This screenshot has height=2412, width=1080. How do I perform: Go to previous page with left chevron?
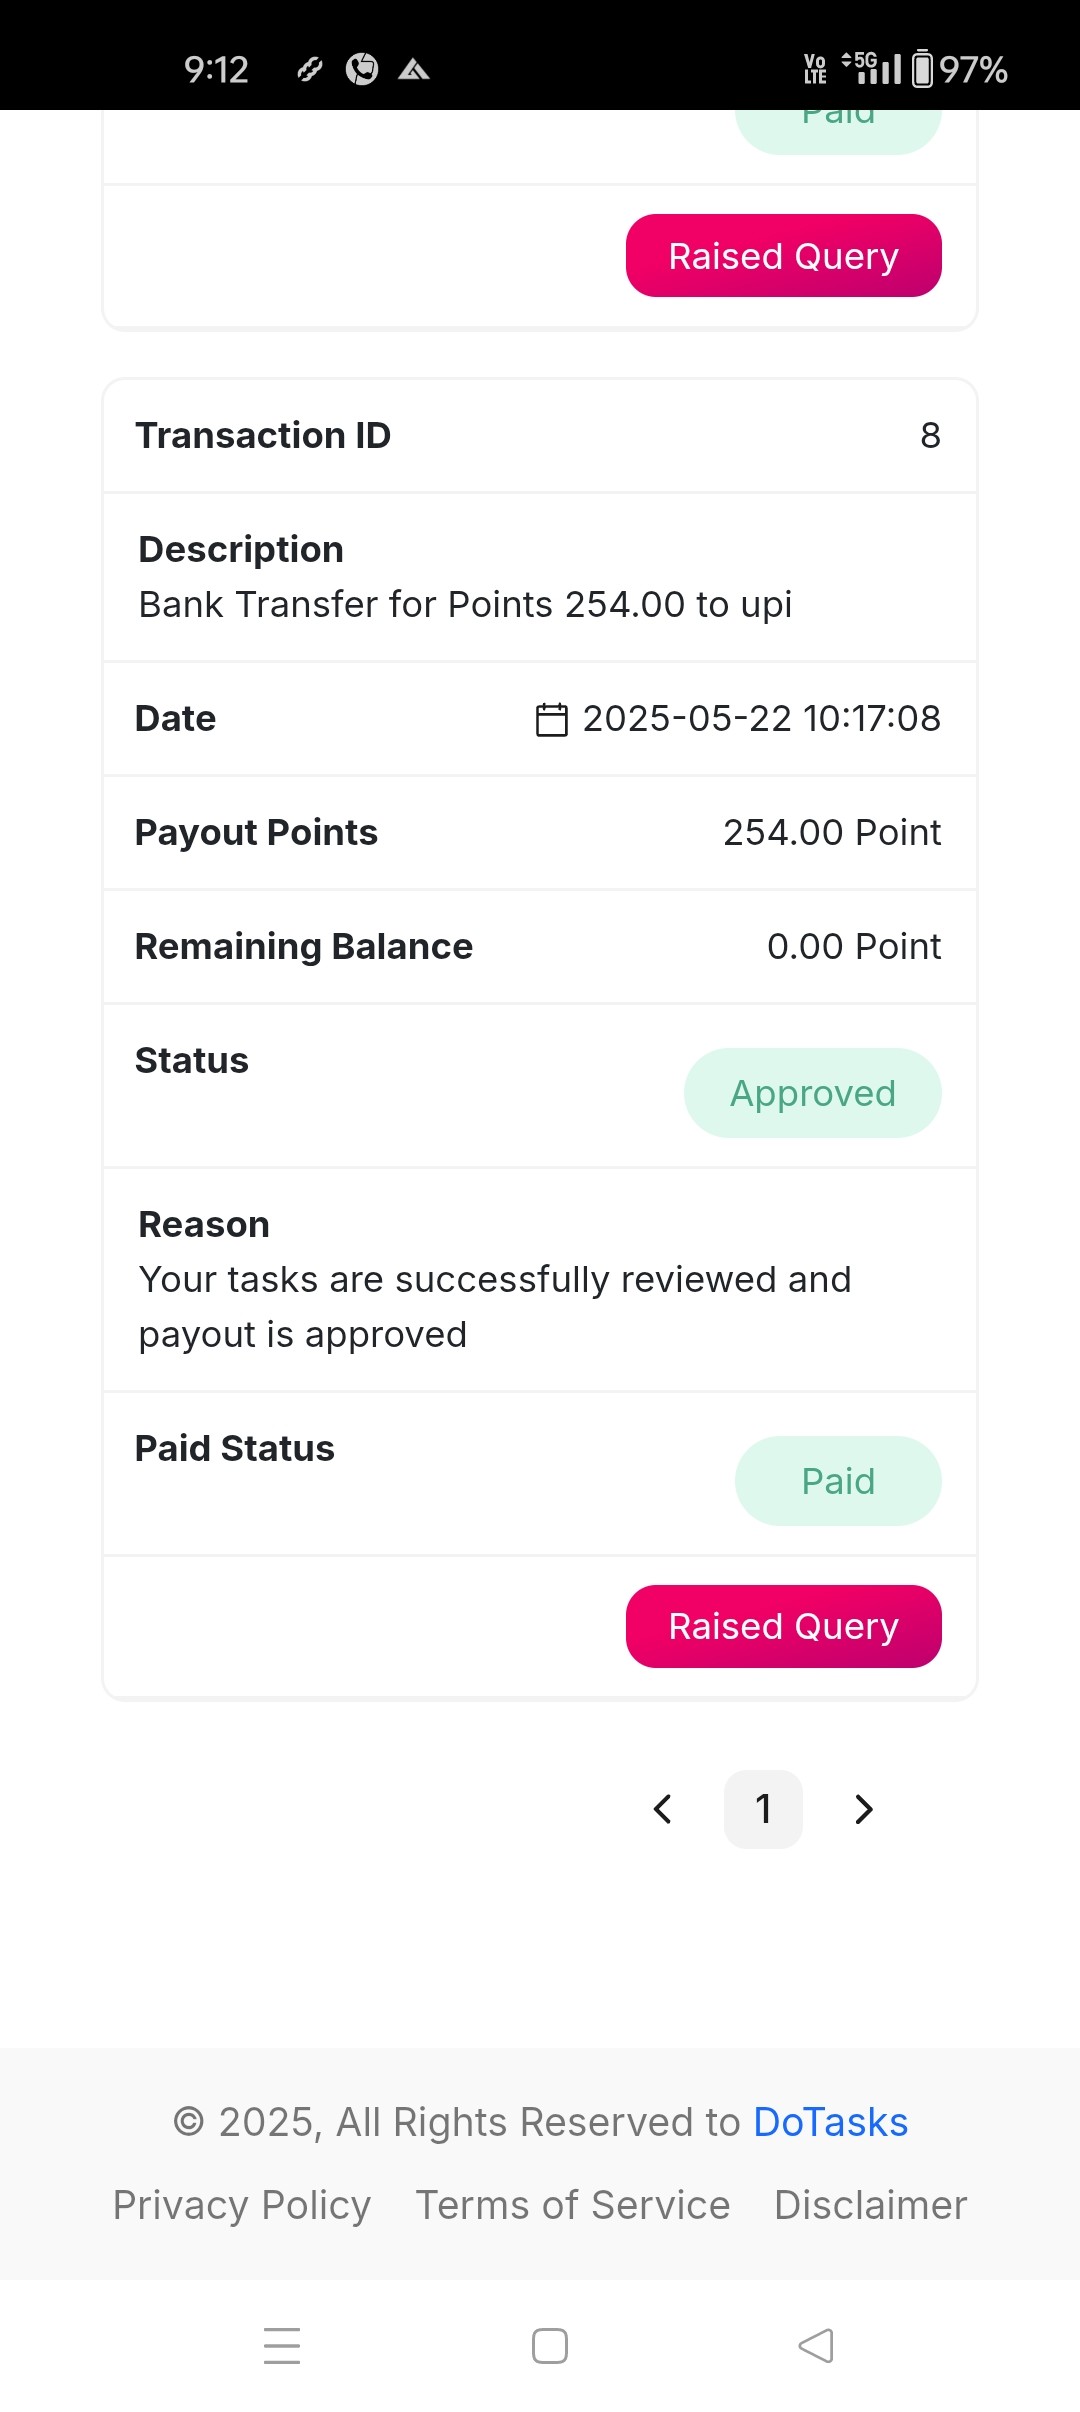point(662,1809)
